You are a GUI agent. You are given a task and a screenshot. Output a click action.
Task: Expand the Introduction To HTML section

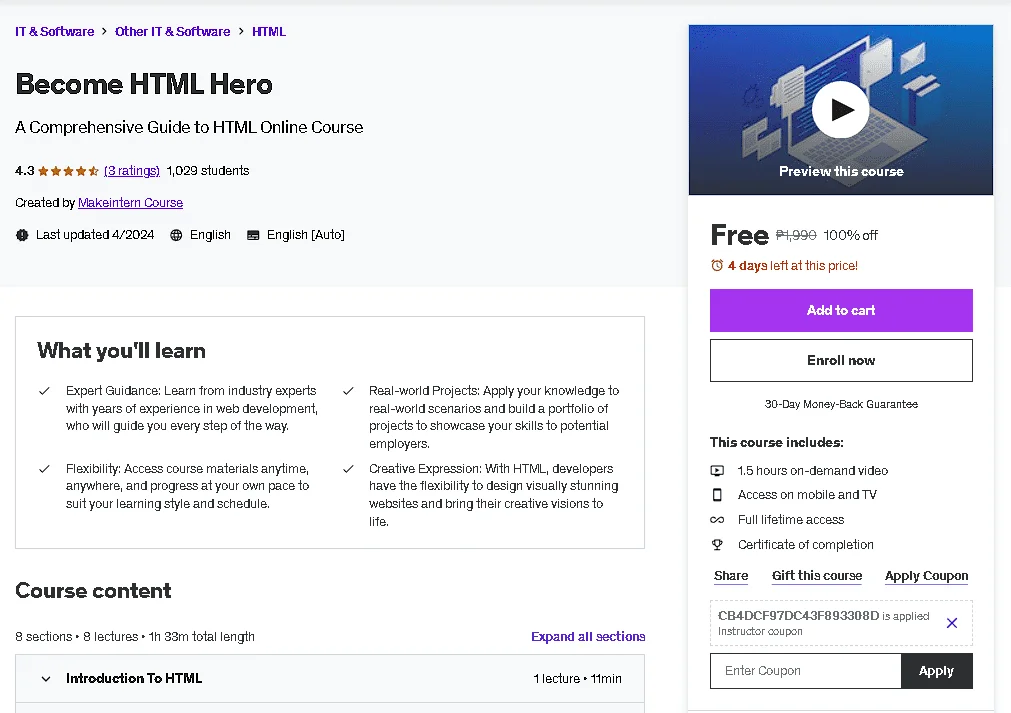pyautogui.click(x=329, y=678)
